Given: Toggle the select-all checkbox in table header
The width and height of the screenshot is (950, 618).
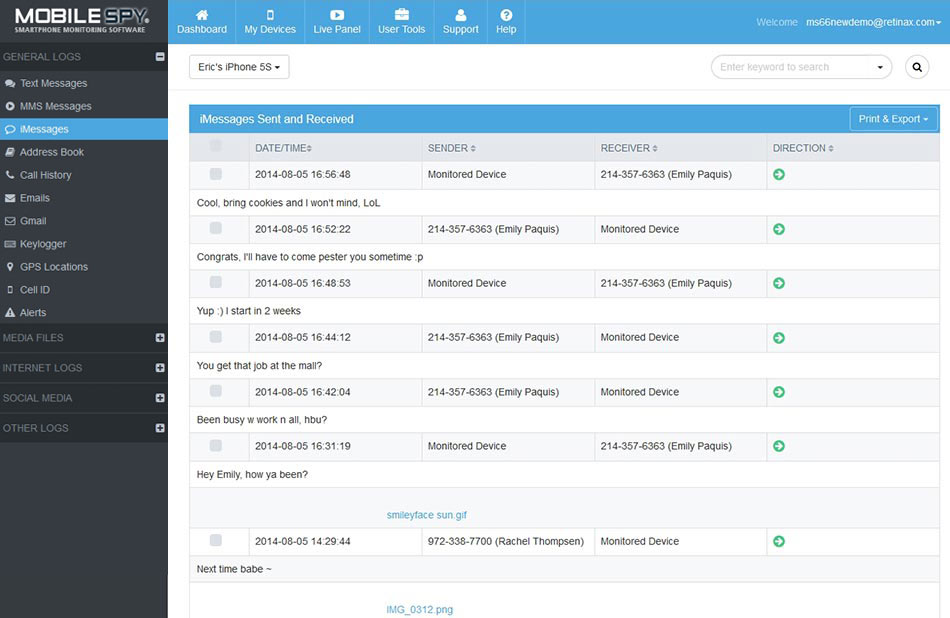Looking at the screenshot, I should point(216,147).
